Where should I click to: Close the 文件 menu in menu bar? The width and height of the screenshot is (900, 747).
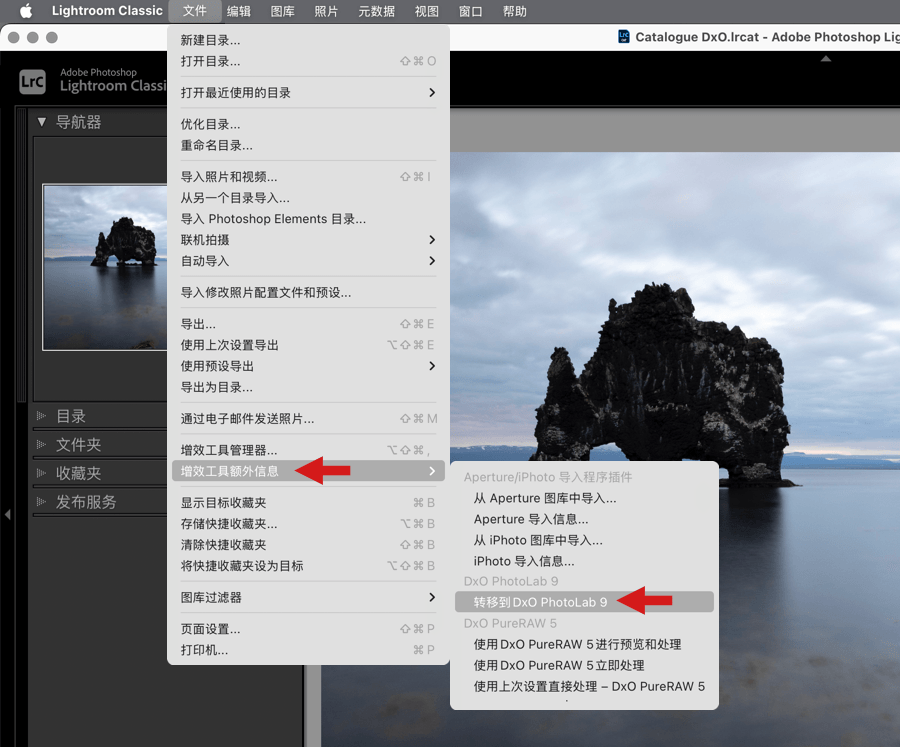click(195, 11)
